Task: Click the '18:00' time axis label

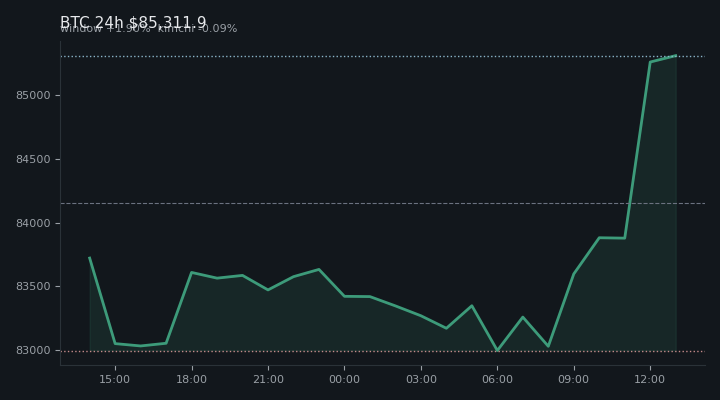Action: 191,379
